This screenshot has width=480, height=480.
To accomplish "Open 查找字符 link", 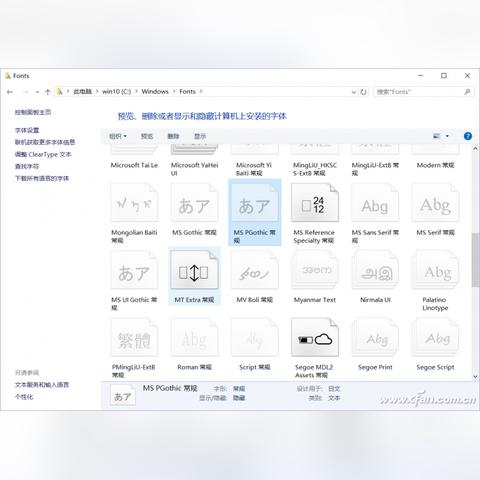I will pyautogui.click(x=27, y=166).
